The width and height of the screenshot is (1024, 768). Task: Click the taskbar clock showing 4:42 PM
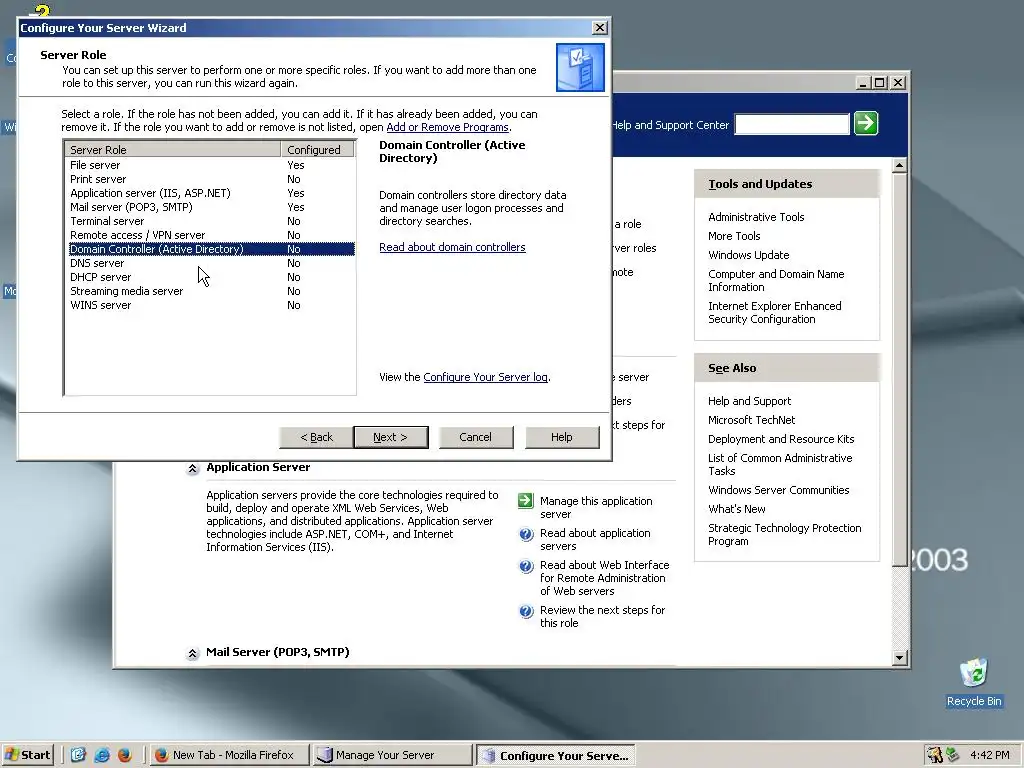(990, 755)
